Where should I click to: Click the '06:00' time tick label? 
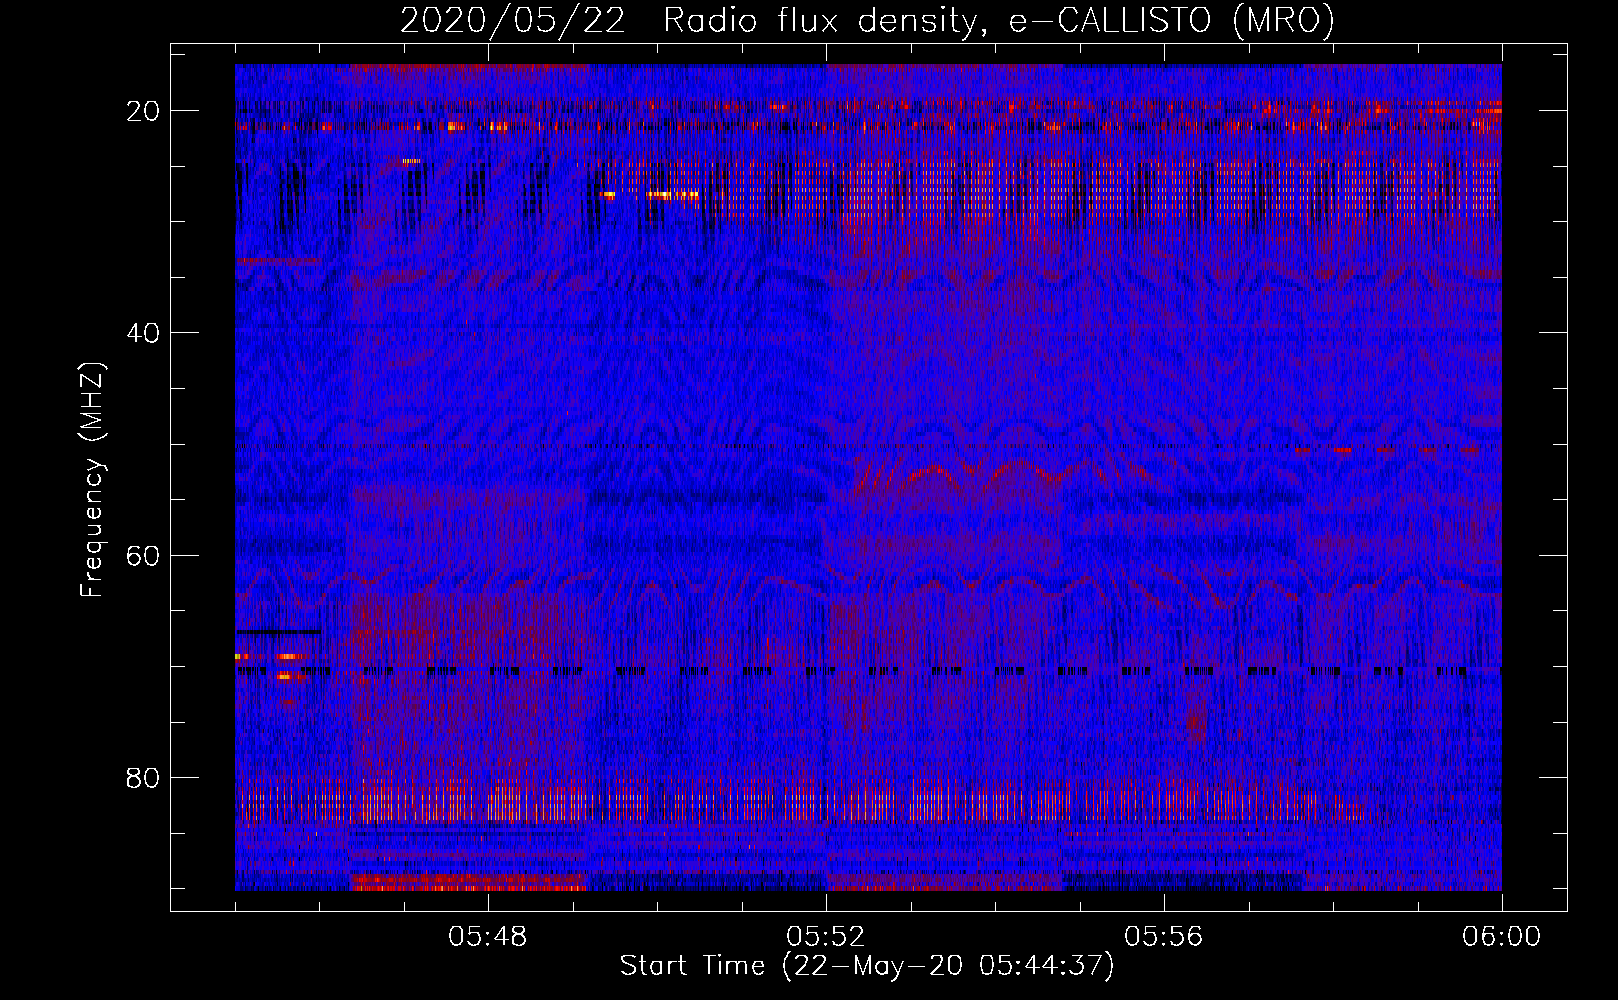[1502, 937]
